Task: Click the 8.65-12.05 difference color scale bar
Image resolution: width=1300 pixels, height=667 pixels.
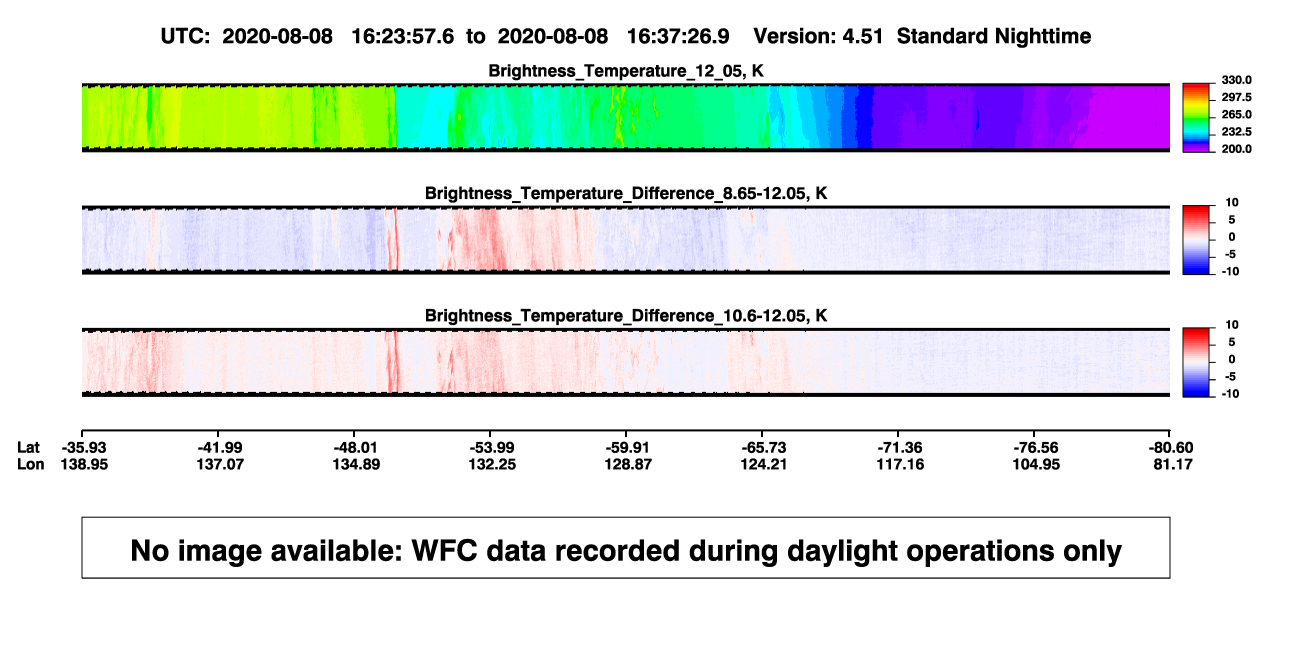Action: click(1196, 240)
